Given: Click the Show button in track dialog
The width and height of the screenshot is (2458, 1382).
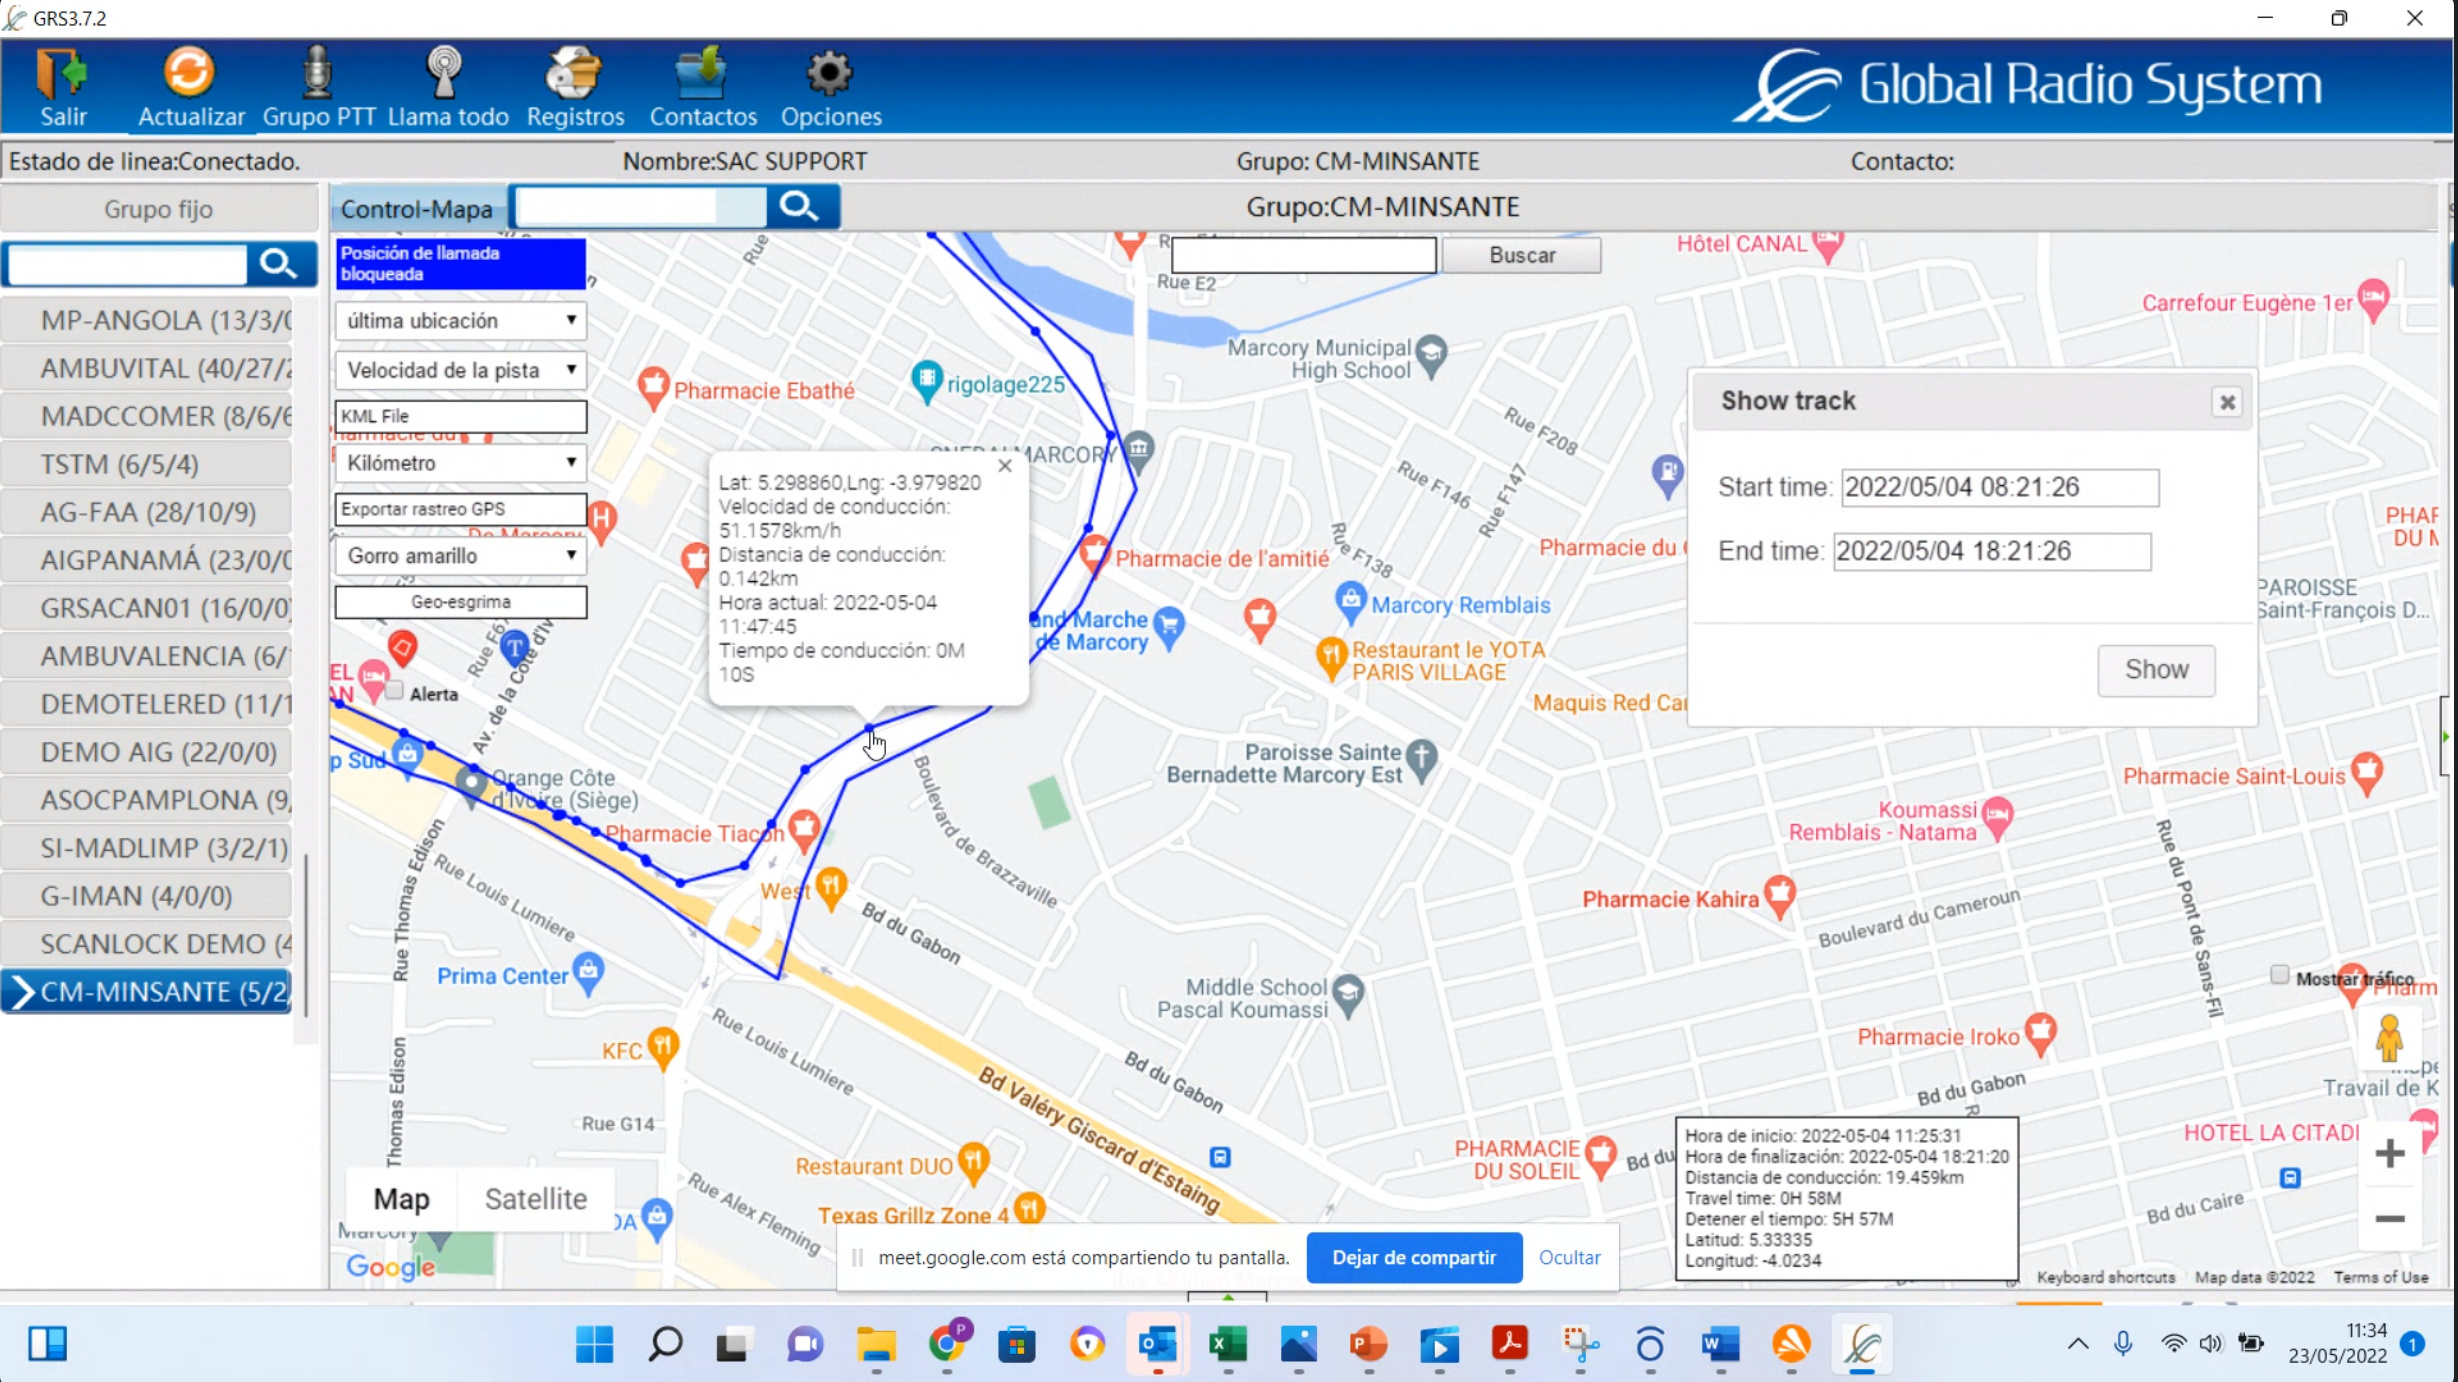Looking at the screenshot, I should [2156, 669].
